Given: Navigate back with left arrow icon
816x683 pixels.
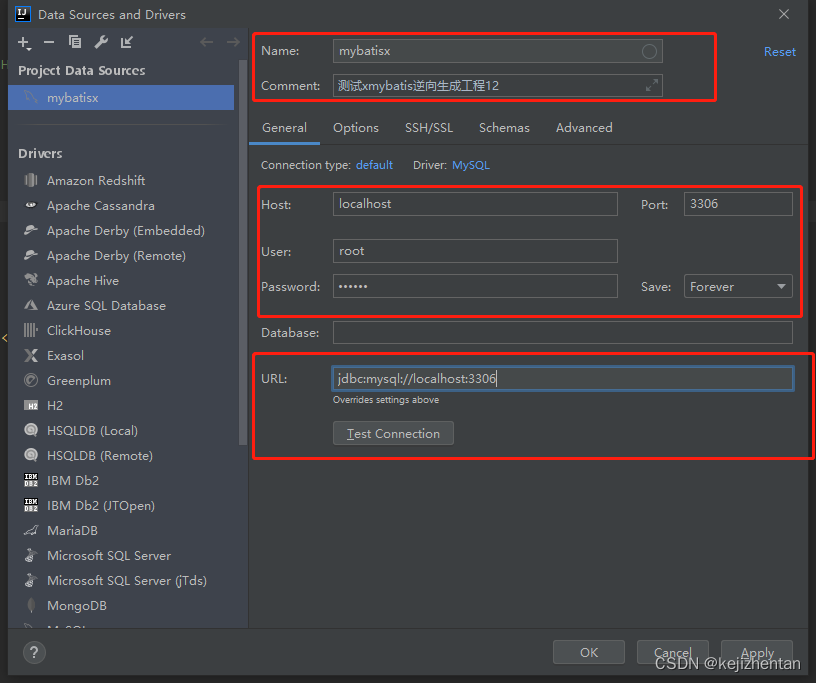Looking at the screenshot, I should point(207,42).
